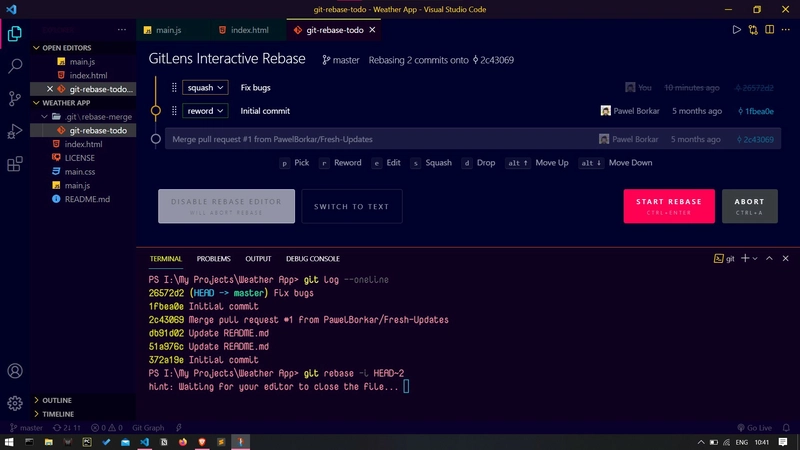The height and width of the screenshot is (450, 800).
Task: Select the Fix bugs commit message
Action: 256,88
